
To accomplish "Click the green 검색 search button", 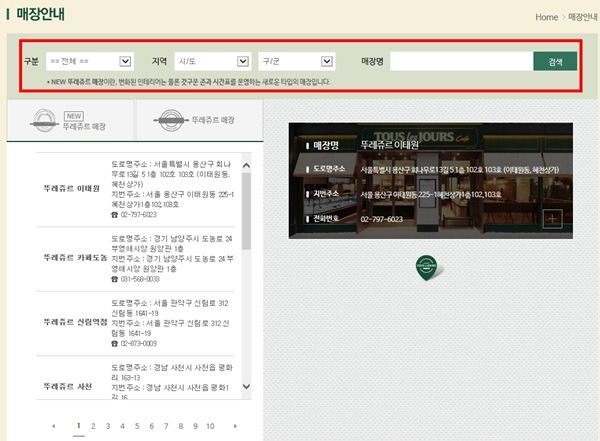I will pos(555,62).
